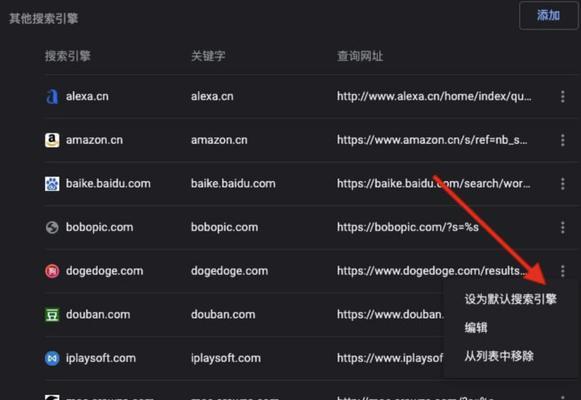Screen dimensions: 581x400
Task: Open more actions for alexa.cn
Action: pos(562,96)
